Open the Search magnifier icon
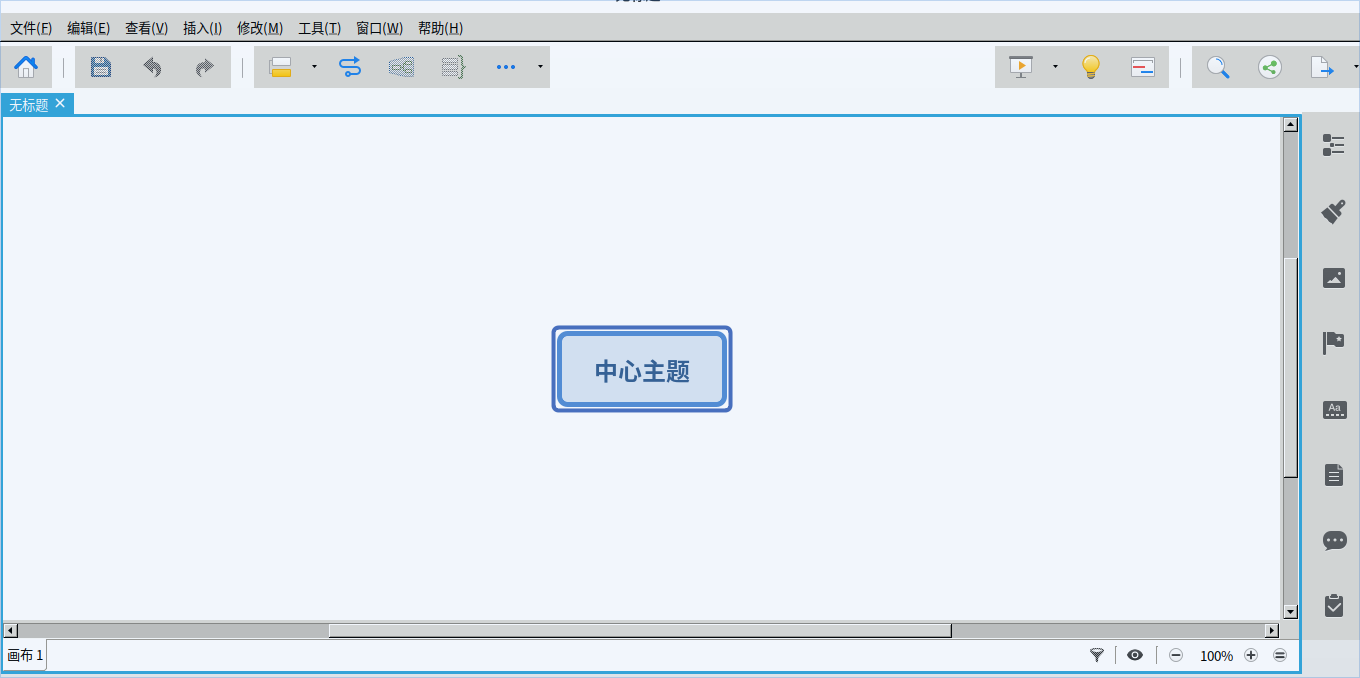Image resolution: width=1360 pixels, height=678 pixels. click(1218, 67)
